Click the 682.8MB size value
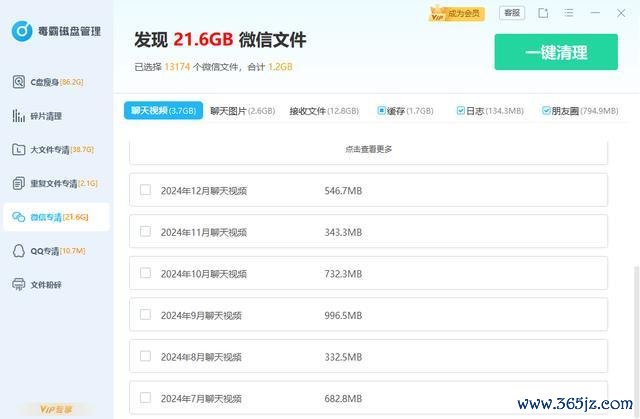640x419 pixels. point(343,399)
